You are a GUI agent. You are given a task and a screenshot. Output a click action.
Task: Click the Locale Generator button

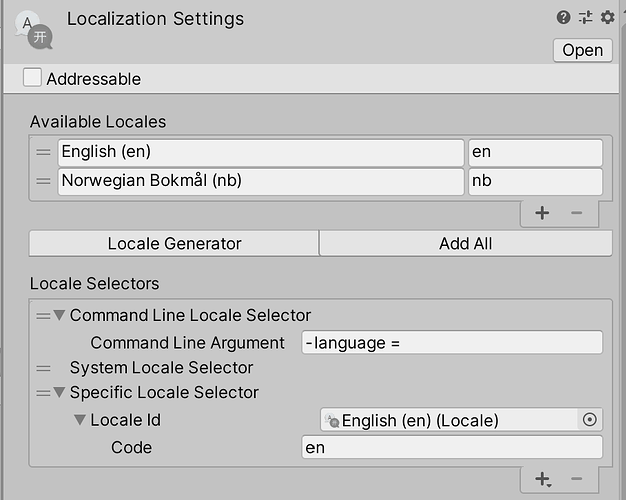[174, 243]
